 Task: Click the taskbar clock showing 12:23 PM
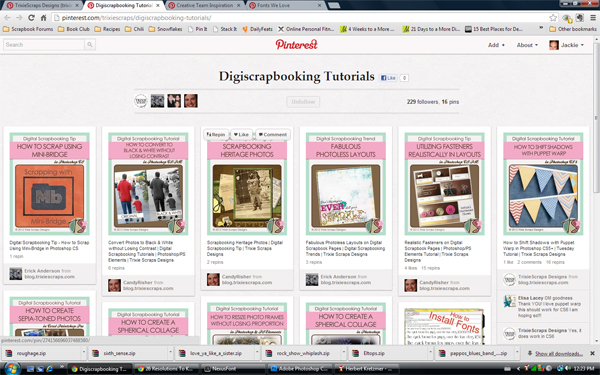point(584,368)
